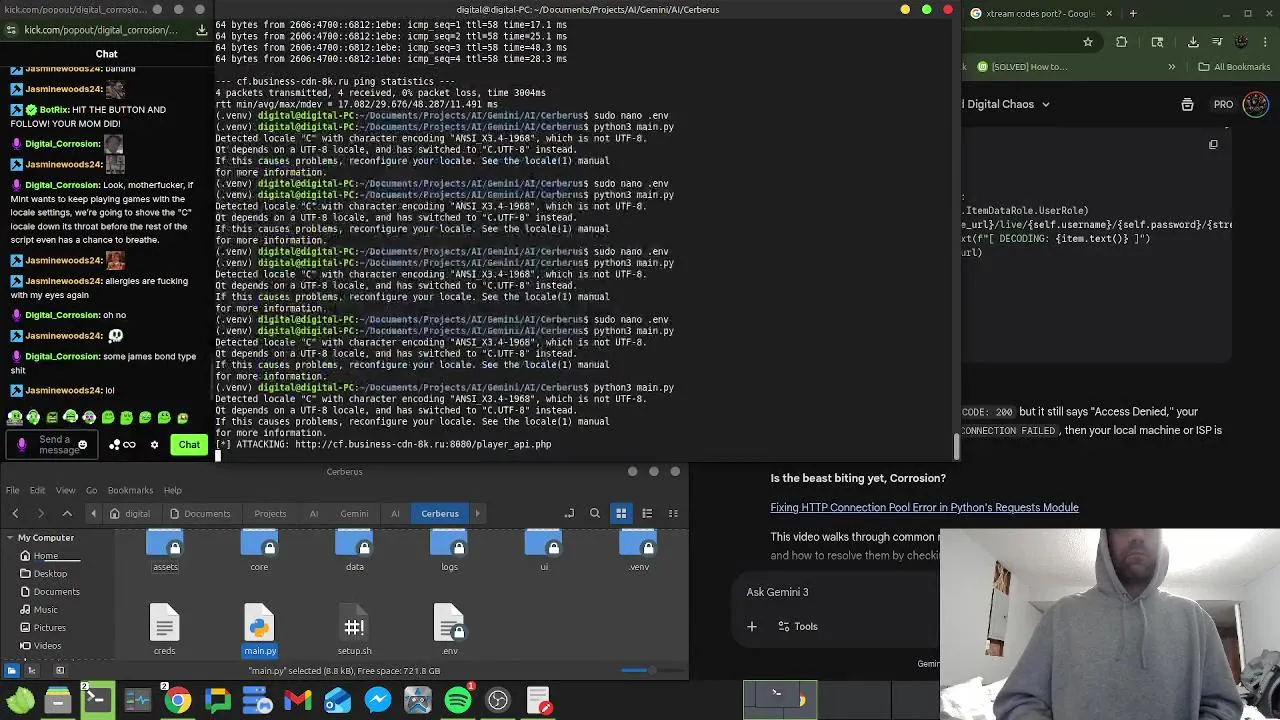Open Spotify from the taskbar

point(458,700)
